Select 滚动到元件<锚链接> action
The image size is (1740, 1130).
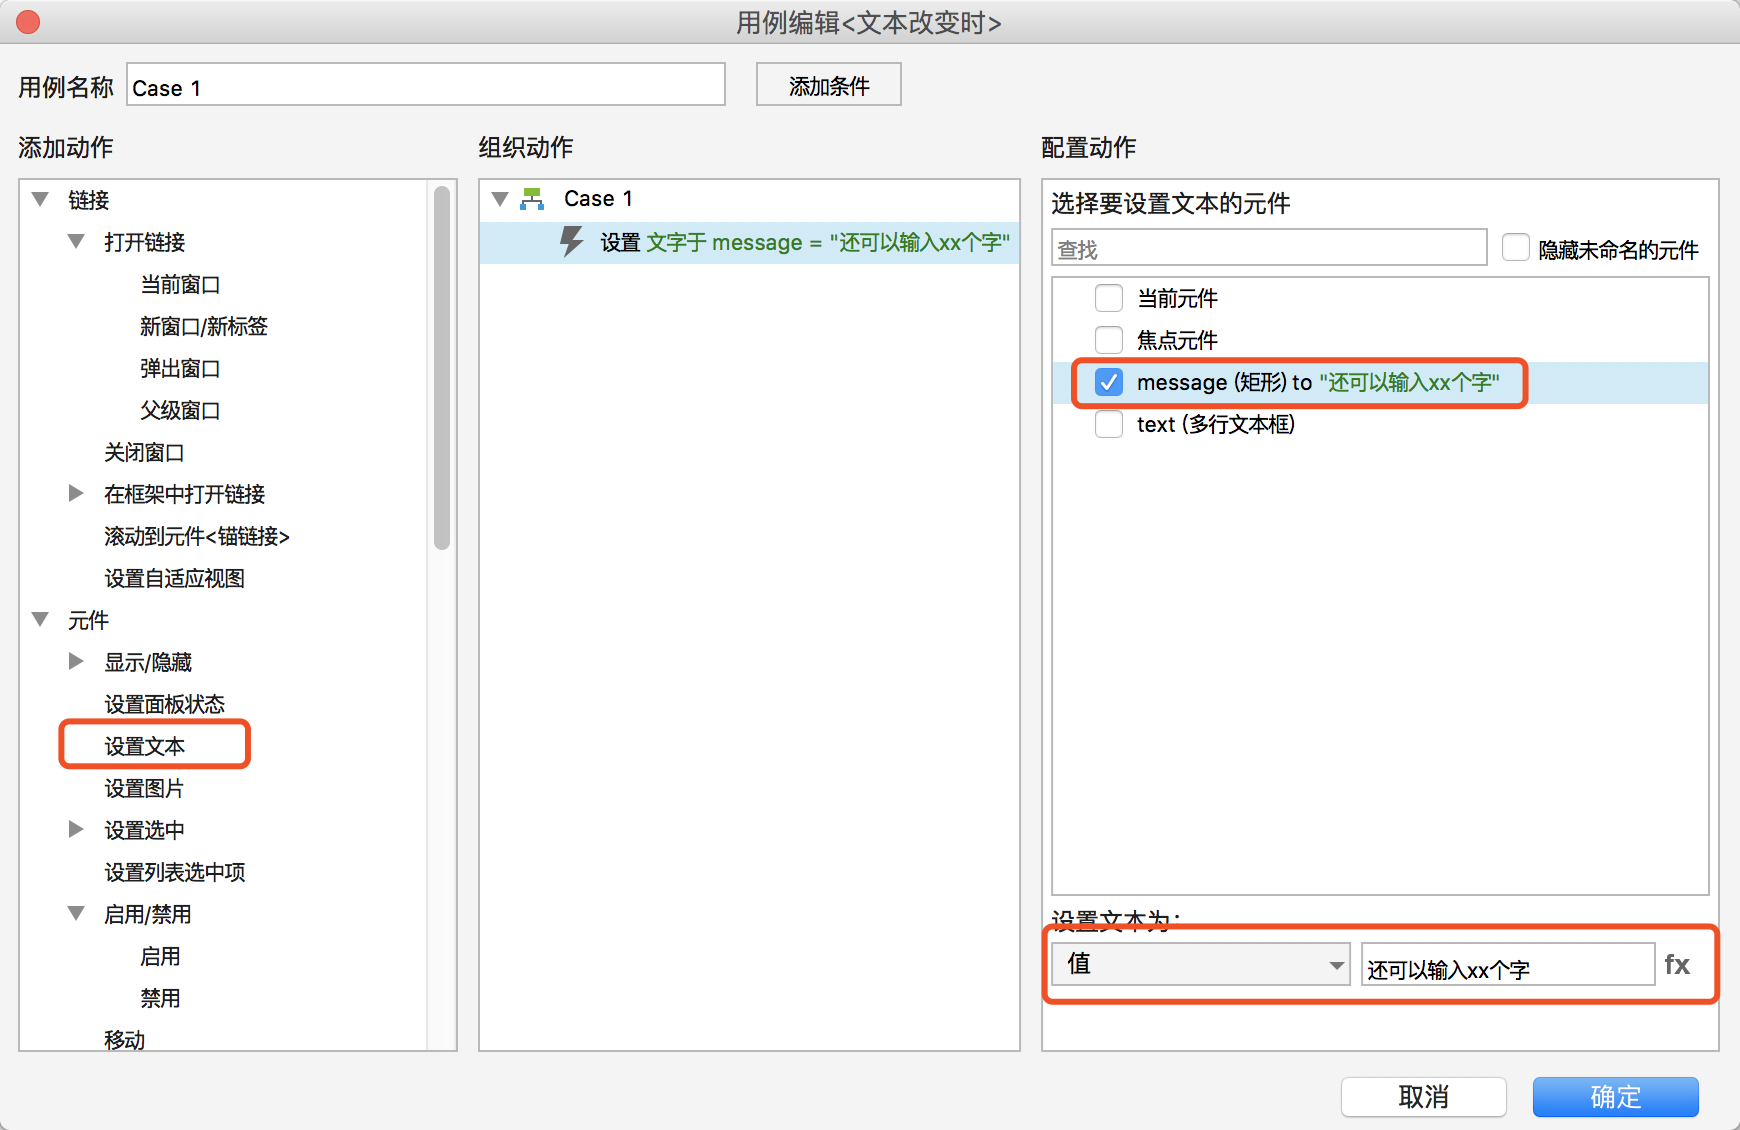pyautogui.click(x=197, y=537)
